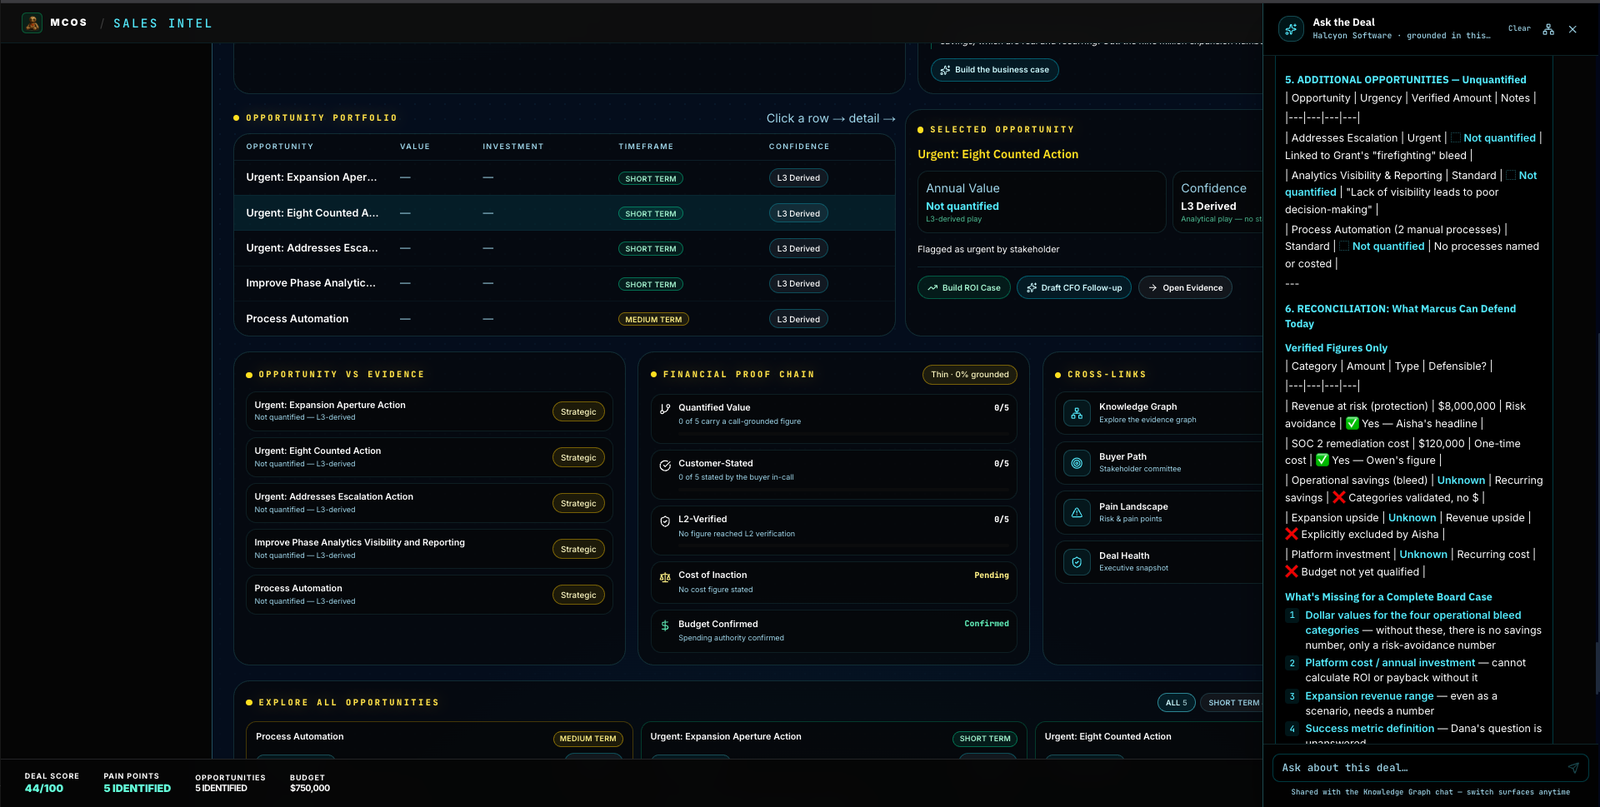Click Opportunities 5 identified status
The height and width of the screenshot is (807, 1600).
coord(230,783)
